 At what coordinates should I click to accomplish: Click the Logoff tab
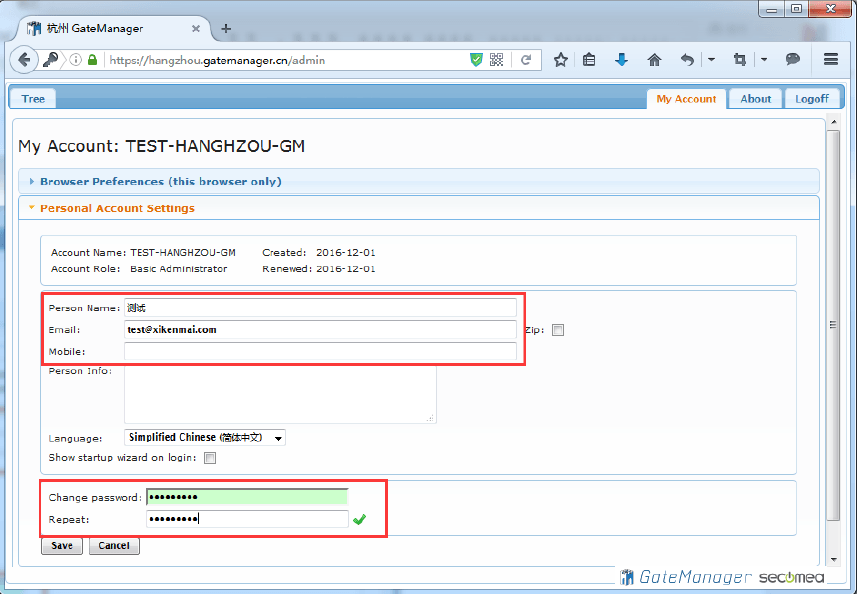(x=811, y=98)
